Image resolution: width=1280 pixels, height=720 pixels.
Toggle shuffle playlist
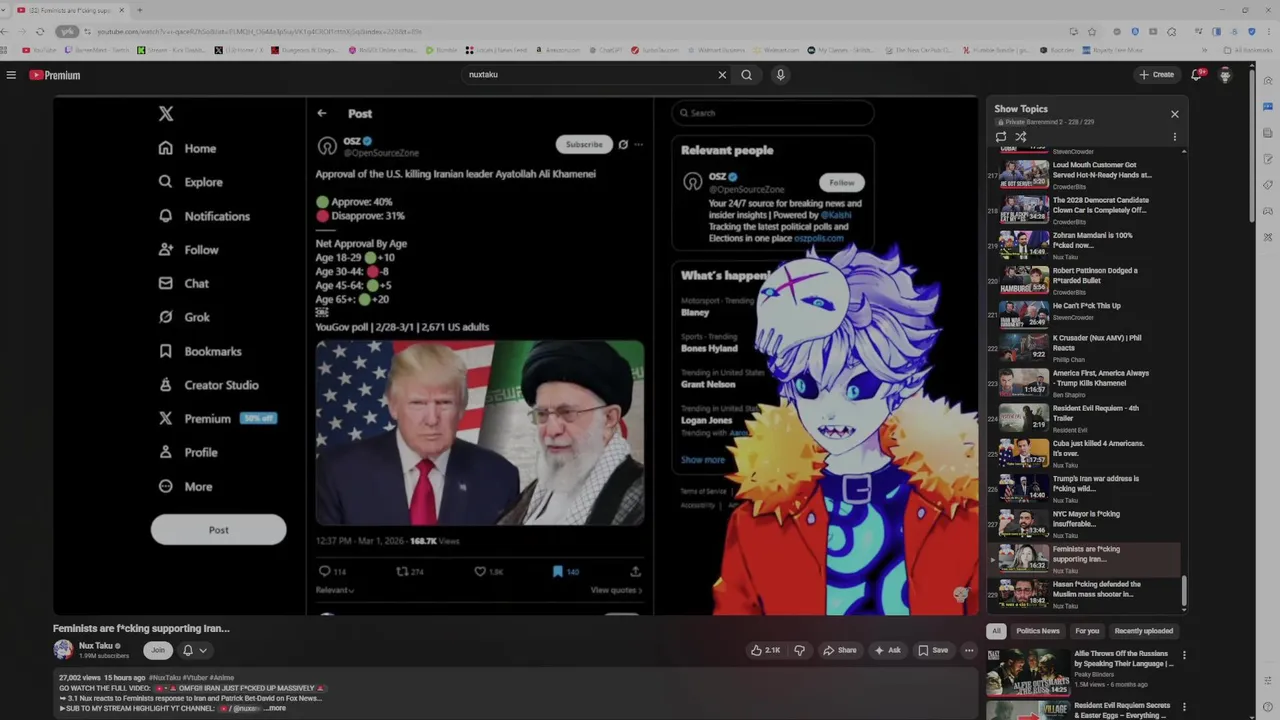pyautogui.click(x=1021, y=137)
